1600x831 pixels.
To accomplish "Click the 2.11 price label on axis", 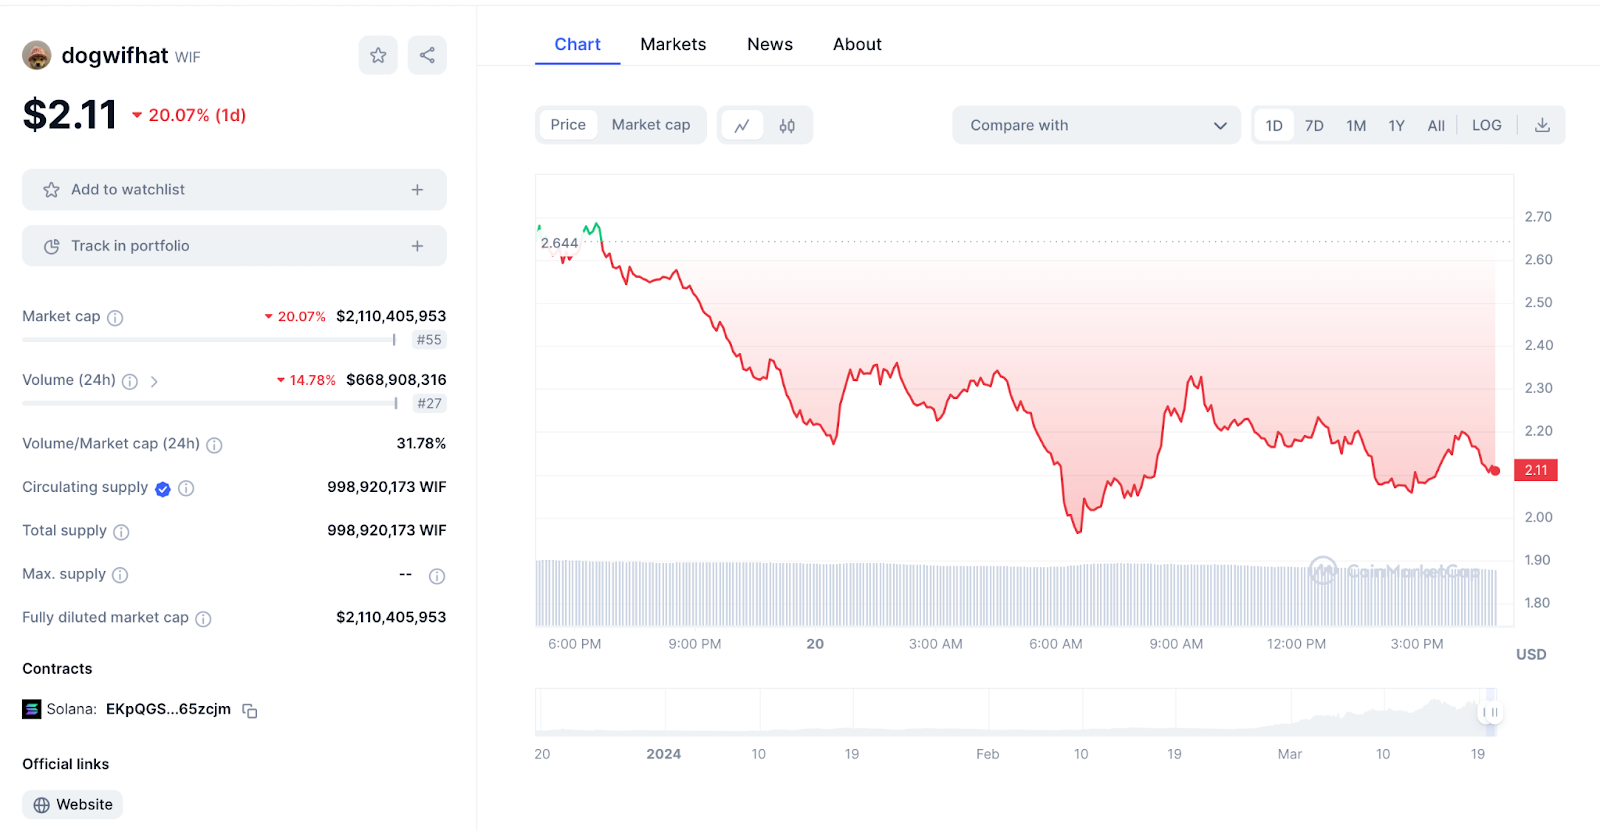I will click(1536, 470).
